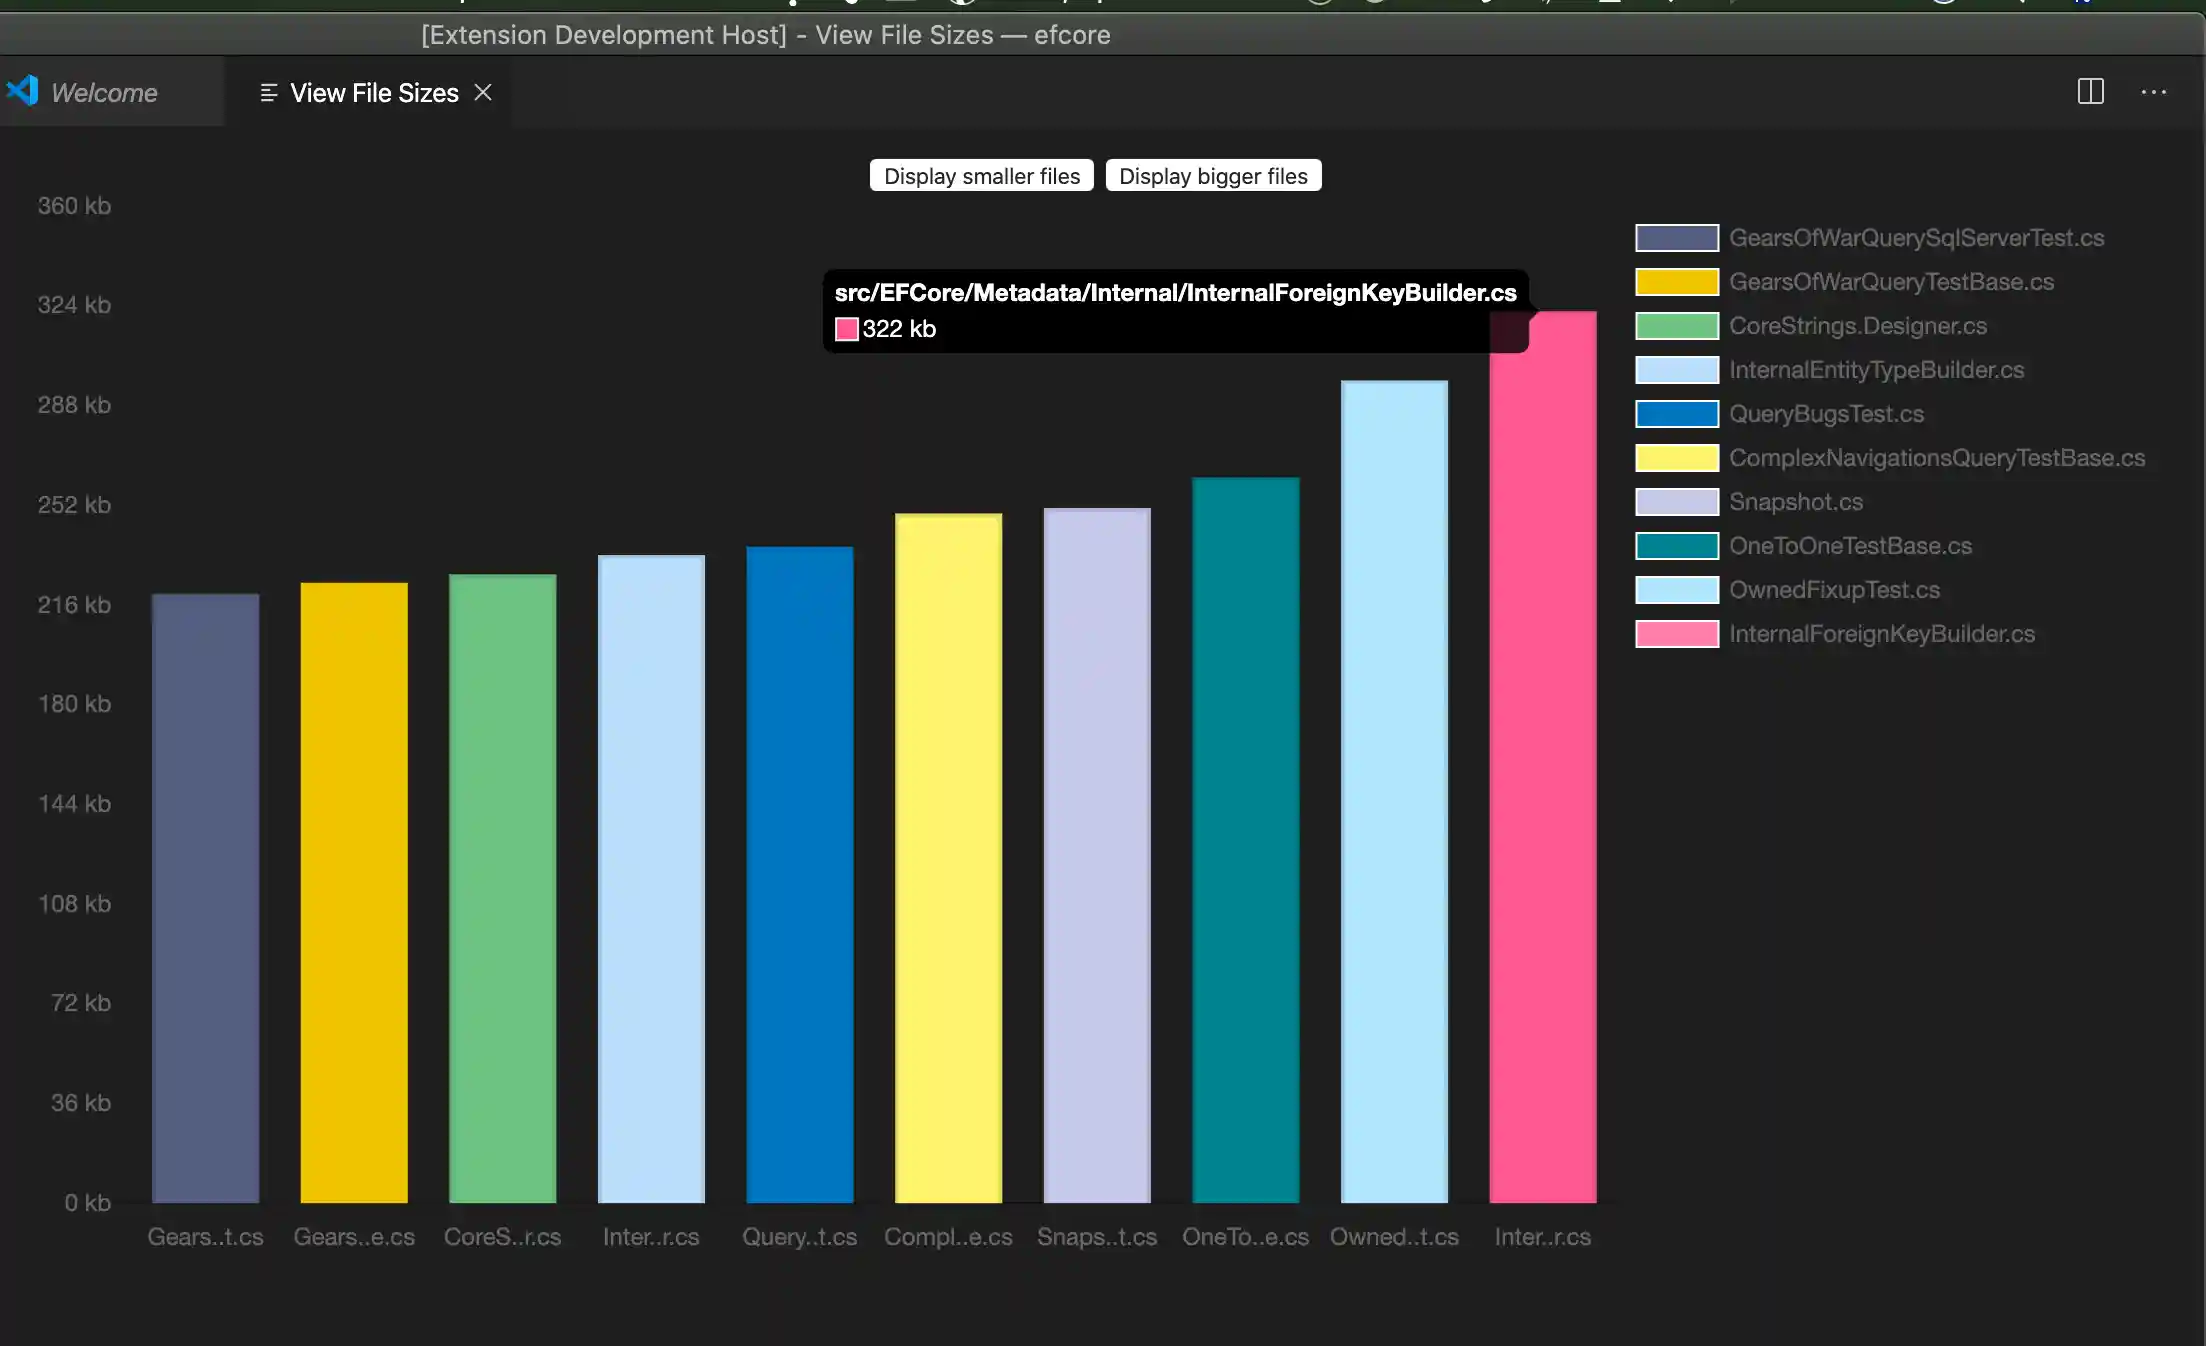Click the Display bigger files button
This screenshot has height=1346, width=2206.
tap(1213, 175)
